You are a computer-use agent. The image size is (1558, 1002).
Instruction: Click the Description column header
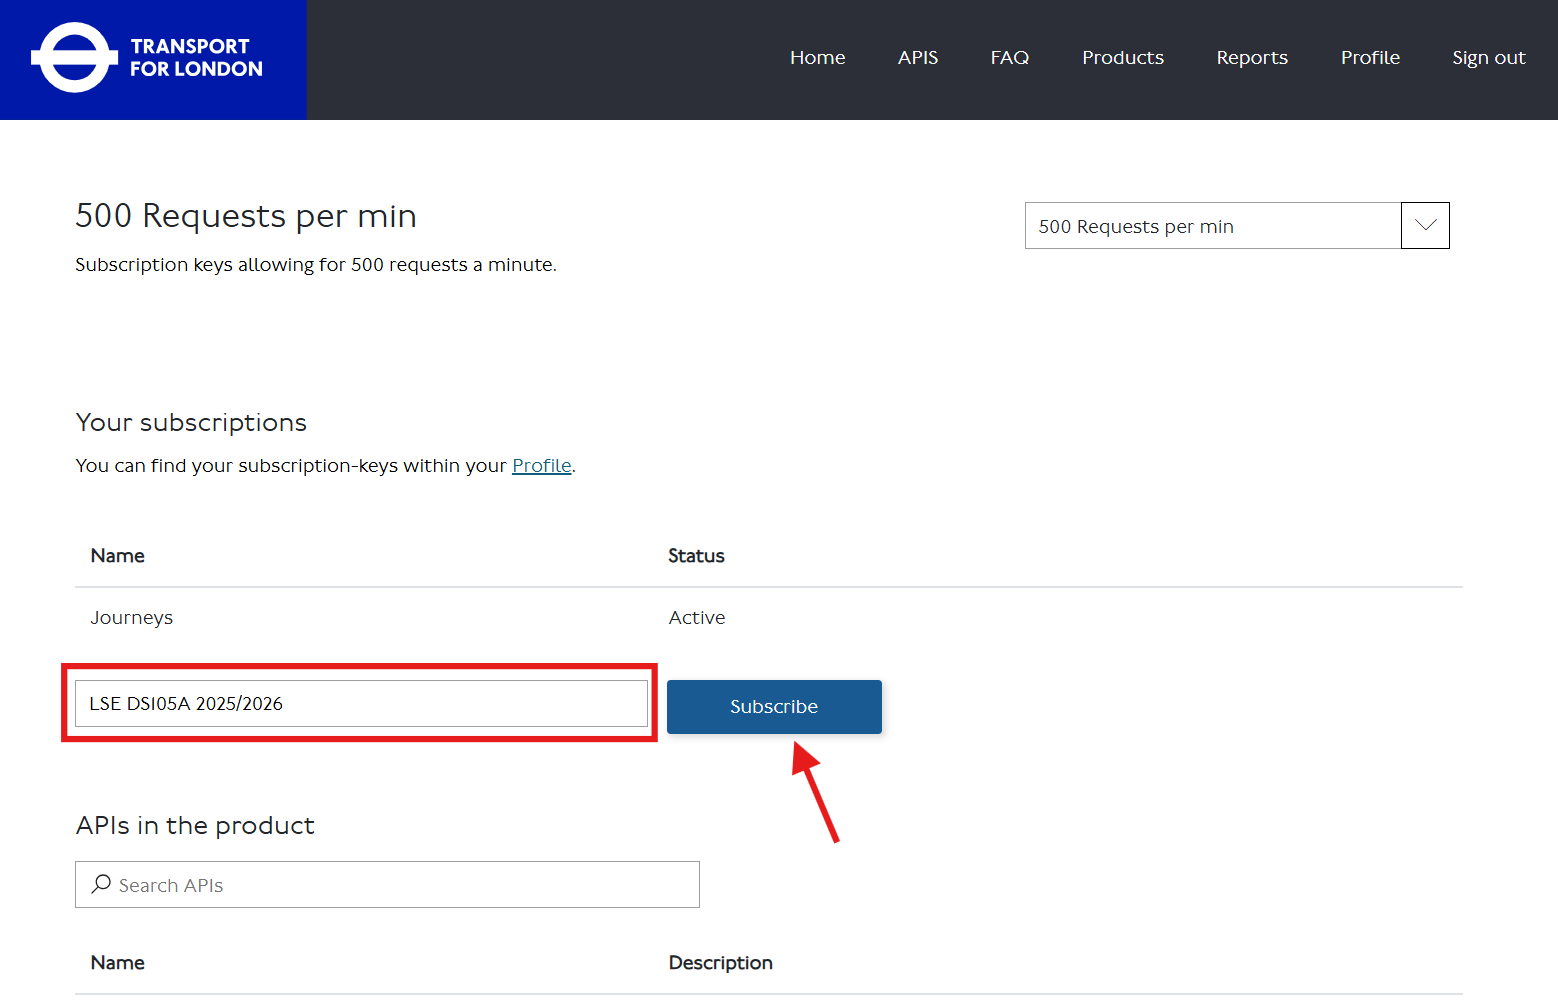click(720, 963)
